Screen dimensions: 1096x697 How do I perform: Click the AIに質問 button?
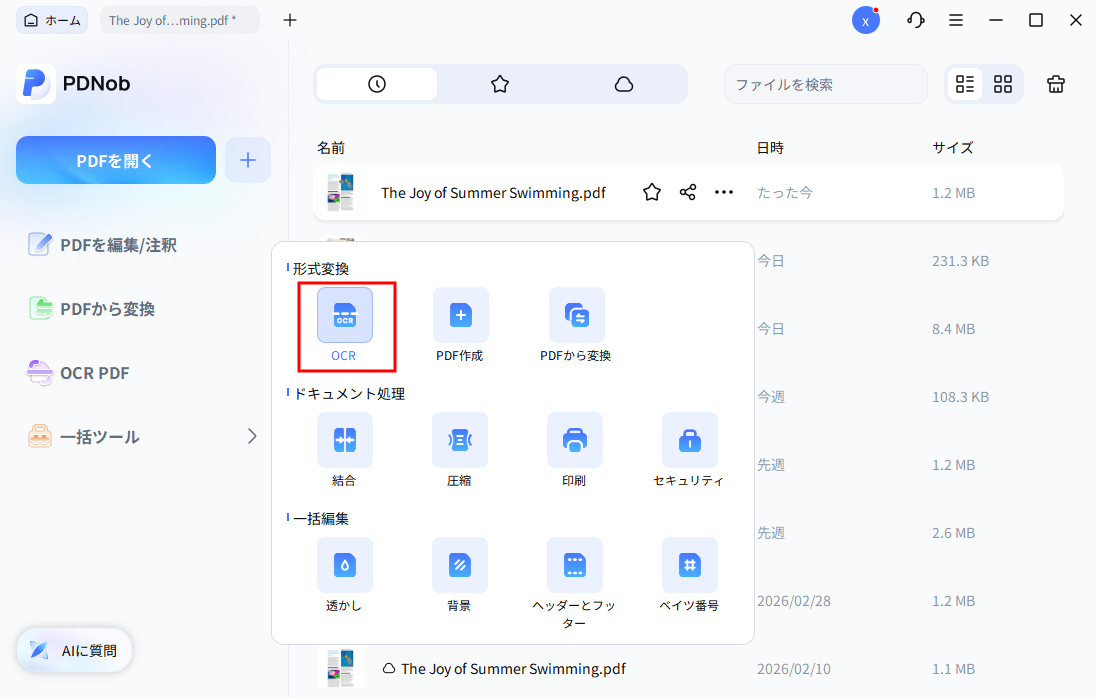[74, 650]
